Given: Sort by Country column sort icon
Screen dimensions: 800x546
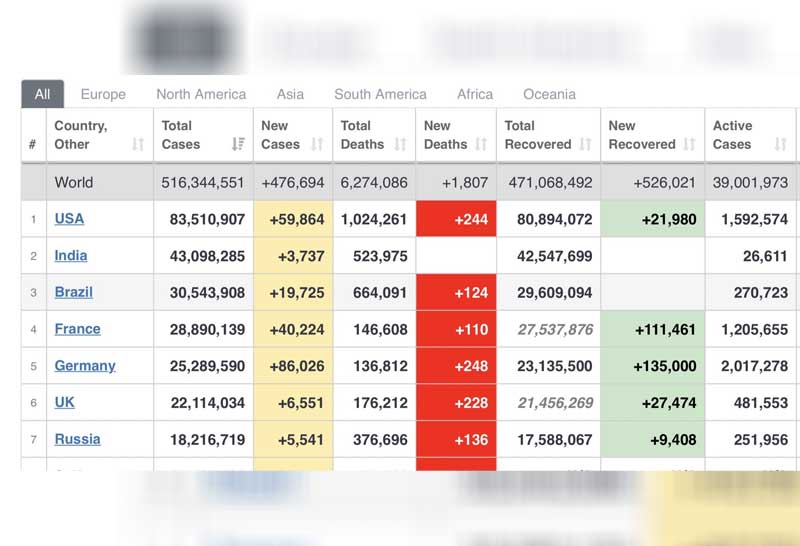Looking at the screenshot, I should pos(138,145).
